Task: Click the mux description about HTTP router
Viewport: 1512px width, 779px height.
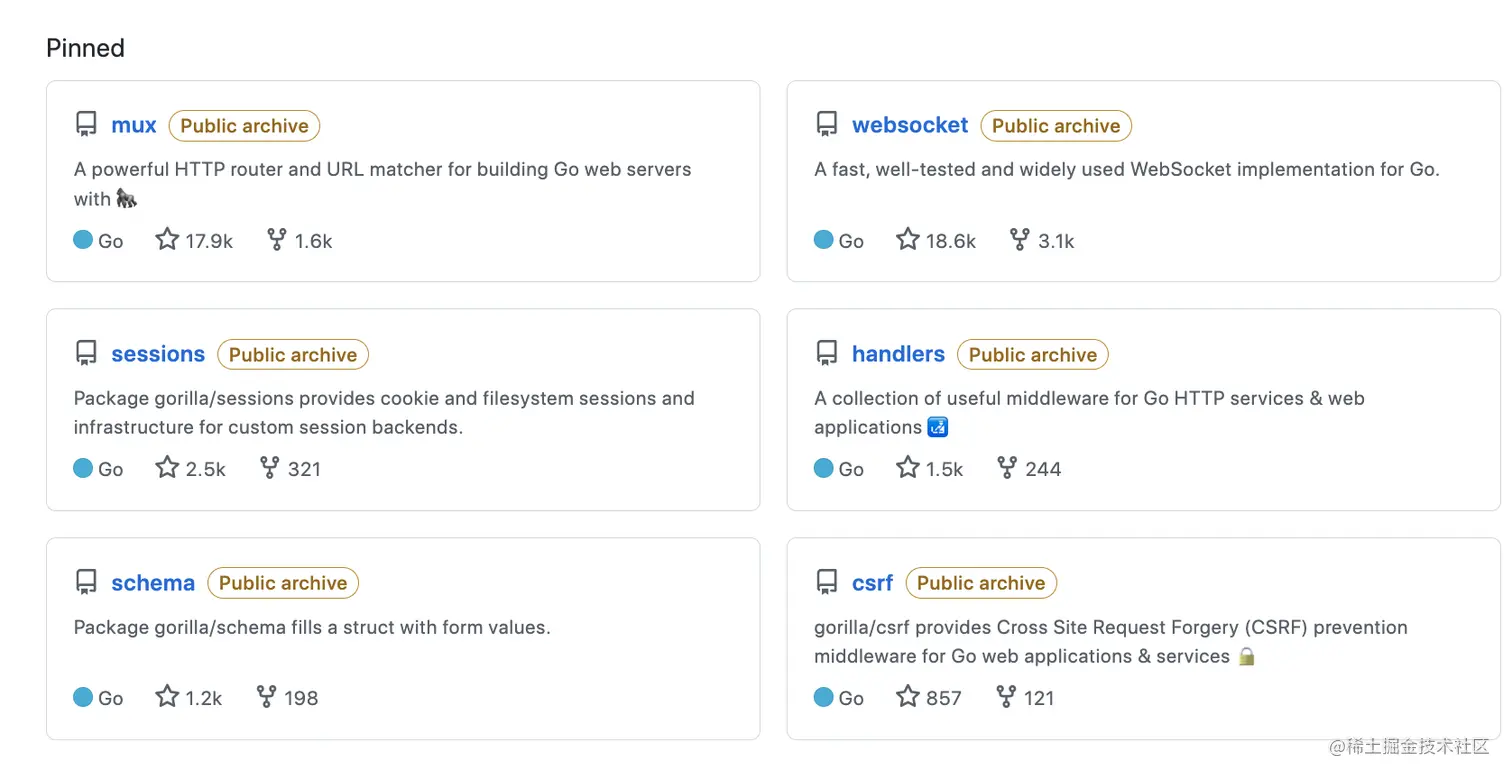Action: tap(383, 184)
